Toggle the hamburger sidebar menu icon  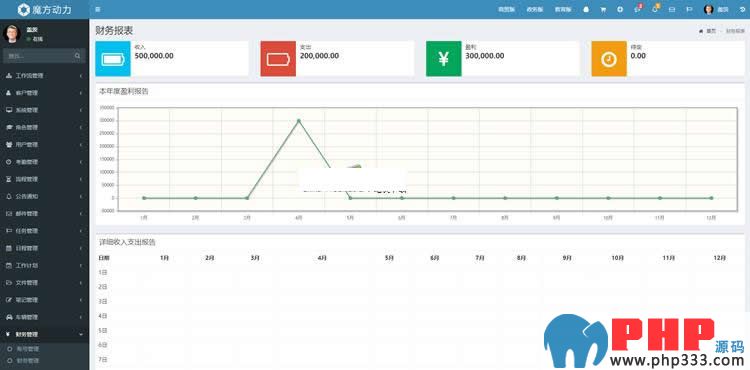98,9
